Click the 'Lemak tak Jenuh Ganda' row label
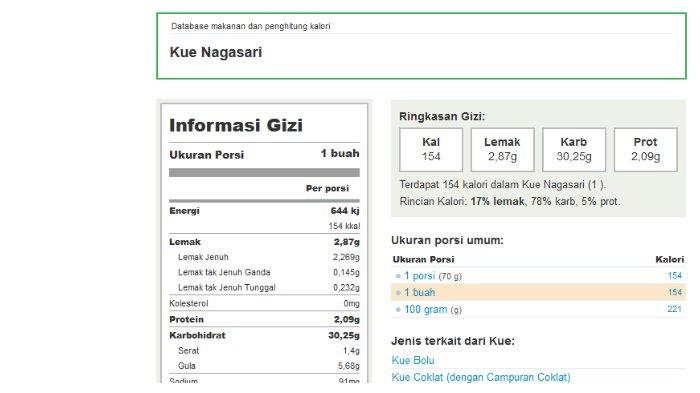Viewport: 700px width, 393px height. [224, 272]
